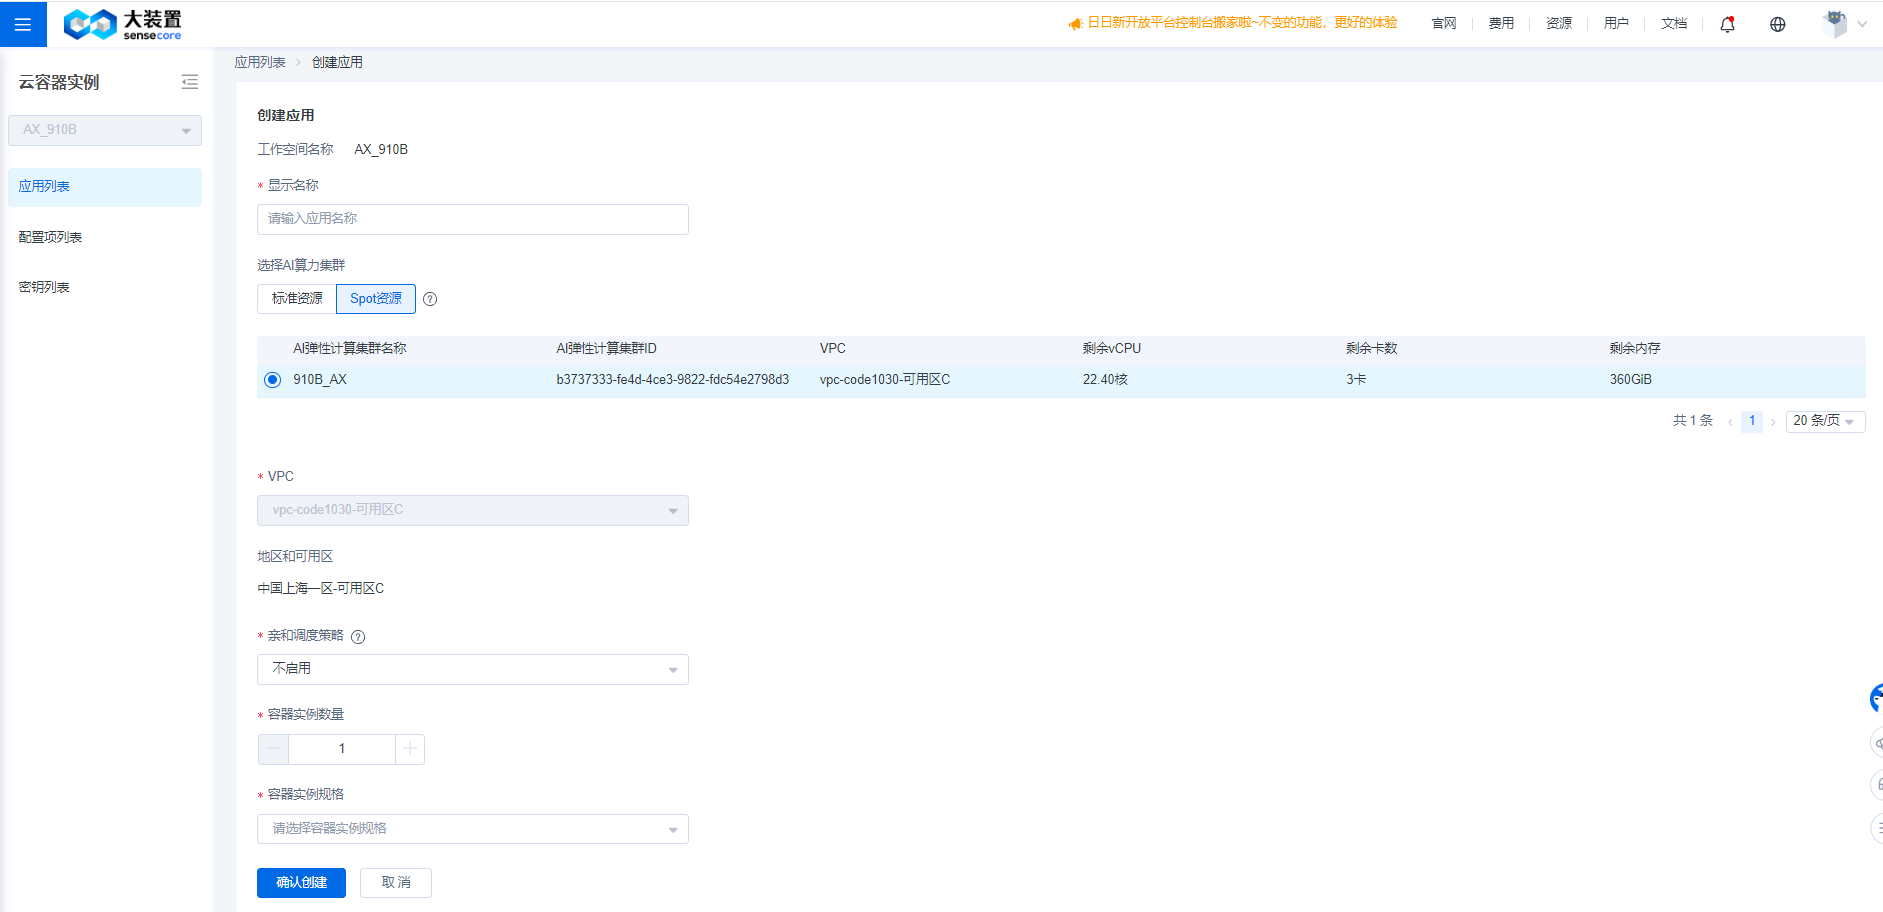This screenshot has height=912, width=1883.
Task: Go to 配置项列表 in sidebar
Action: tap(50, 237)
